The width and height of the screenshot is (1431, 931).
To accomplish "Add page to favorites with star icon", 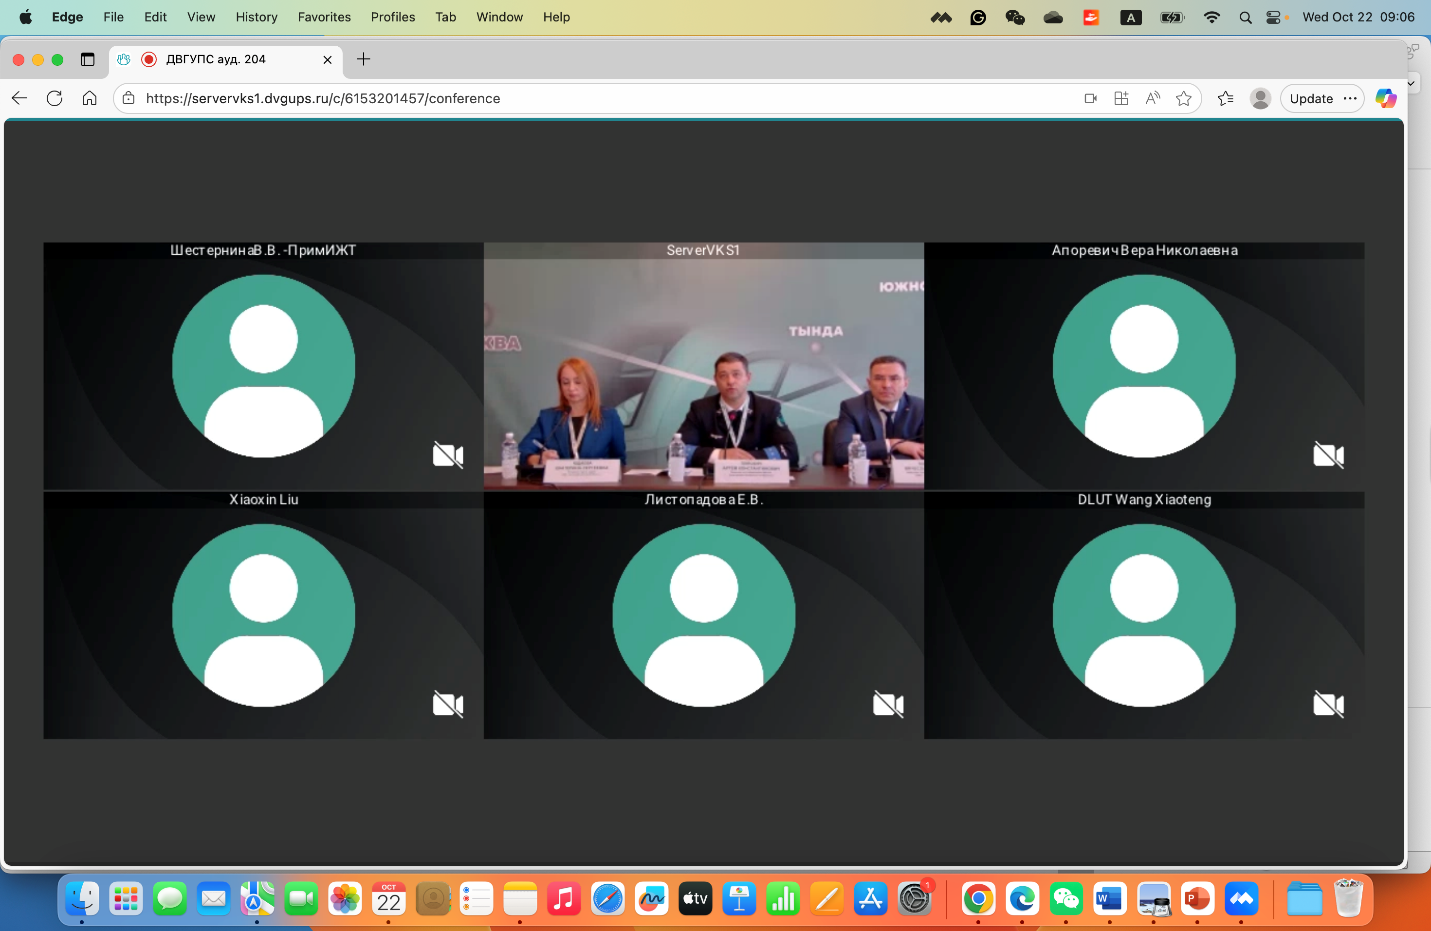I will pos(1184,98).
